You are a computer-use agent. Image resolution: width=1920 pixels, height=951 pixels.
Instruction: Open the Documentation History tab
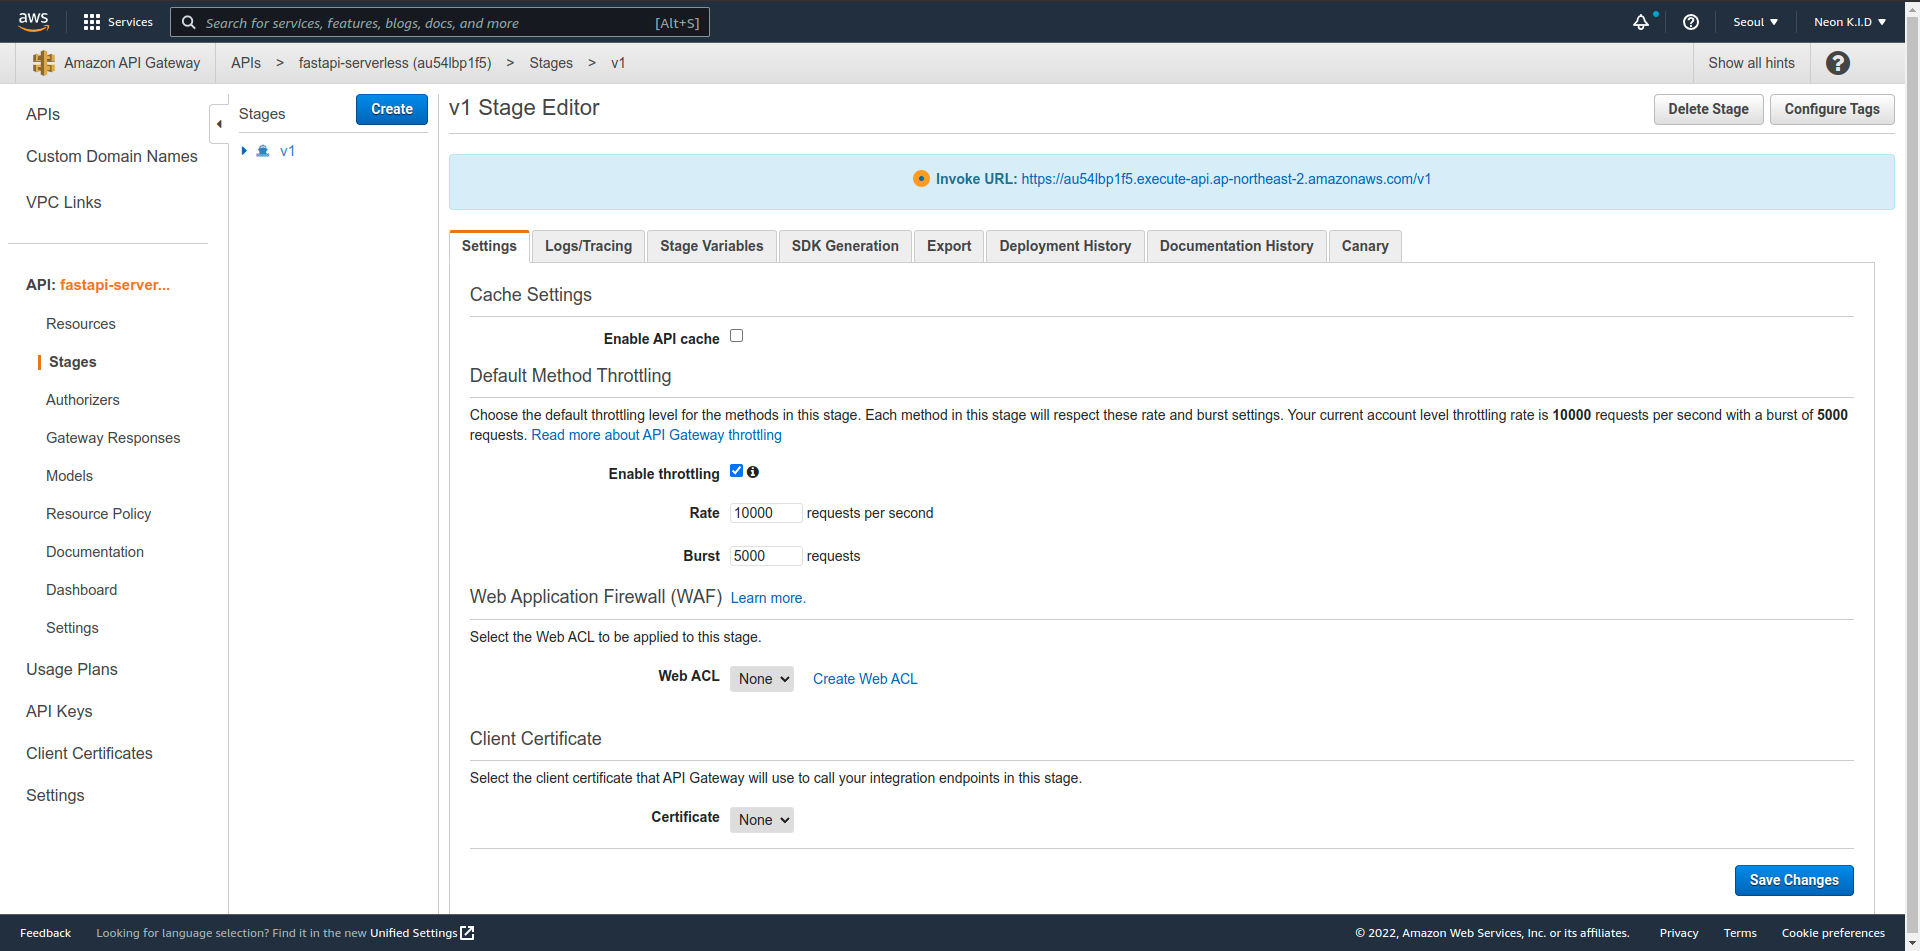click(1236, 246)
